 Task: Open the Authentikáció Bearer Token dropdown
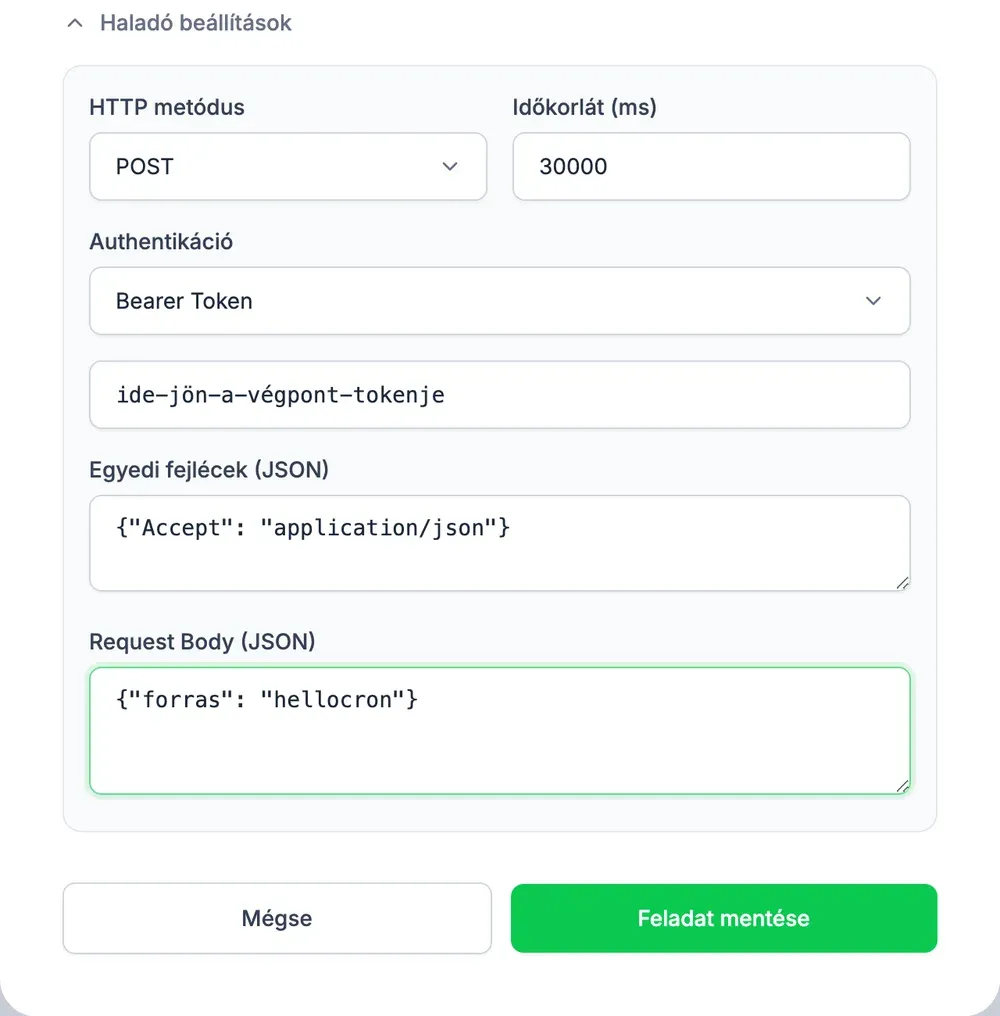point(500,301)
